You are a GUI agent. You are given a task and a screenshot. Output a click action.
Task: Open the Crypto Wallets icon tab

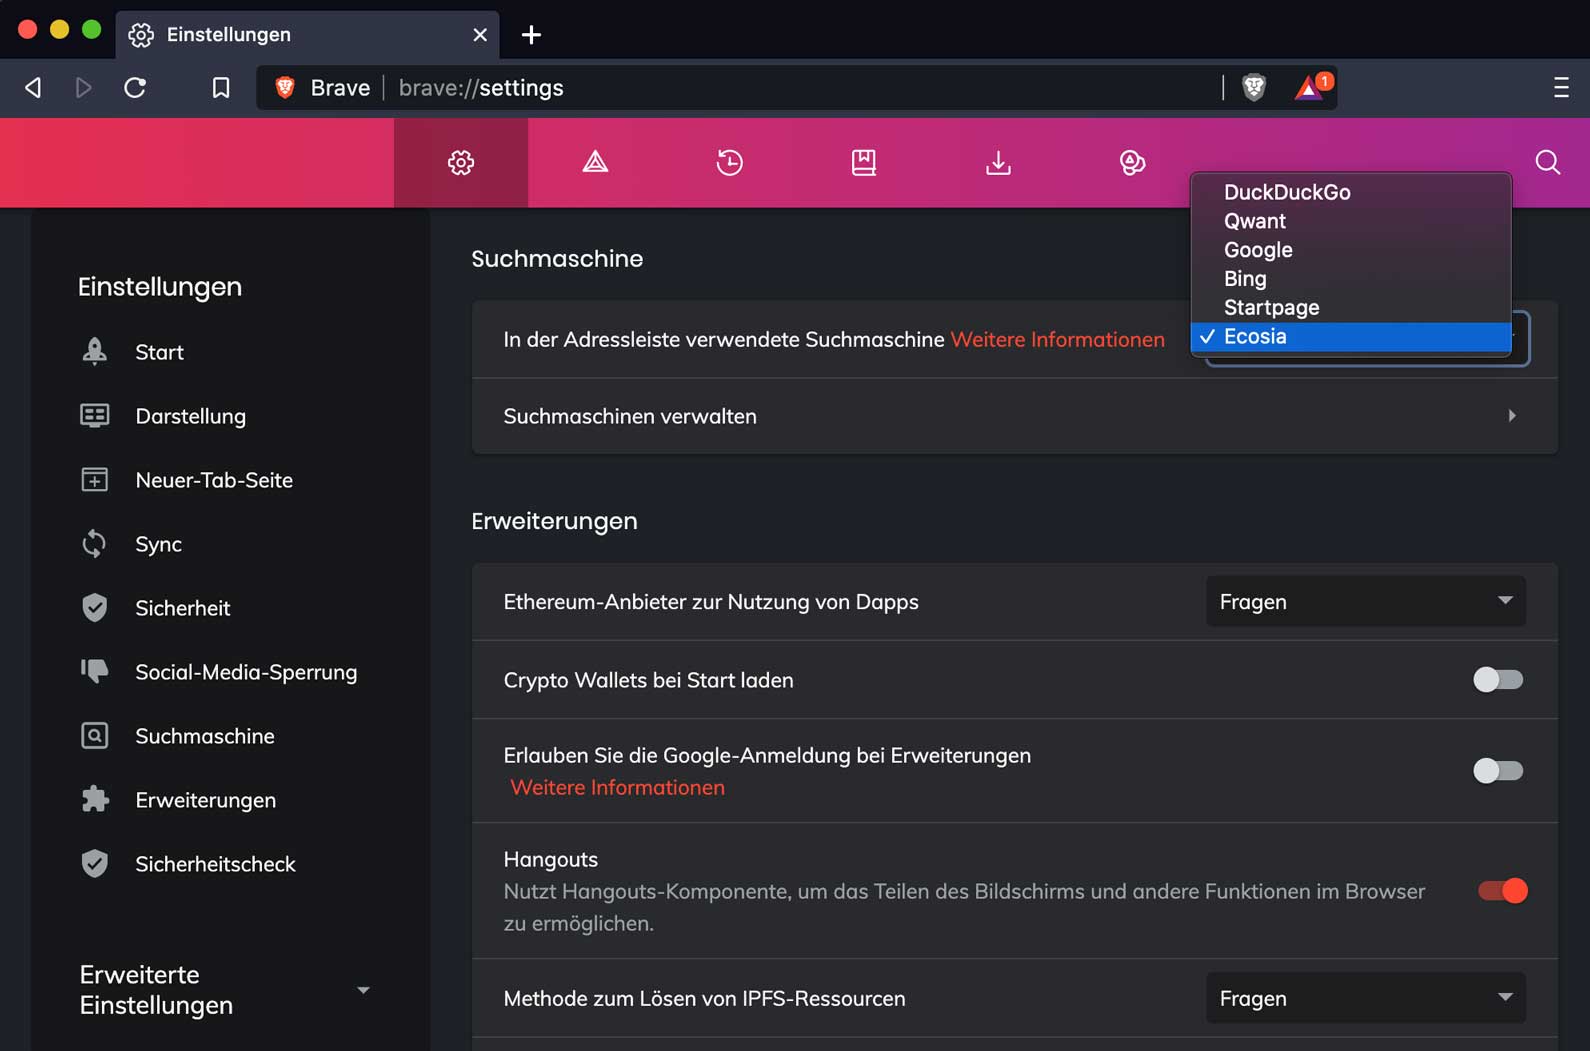tap(1132, 162)
